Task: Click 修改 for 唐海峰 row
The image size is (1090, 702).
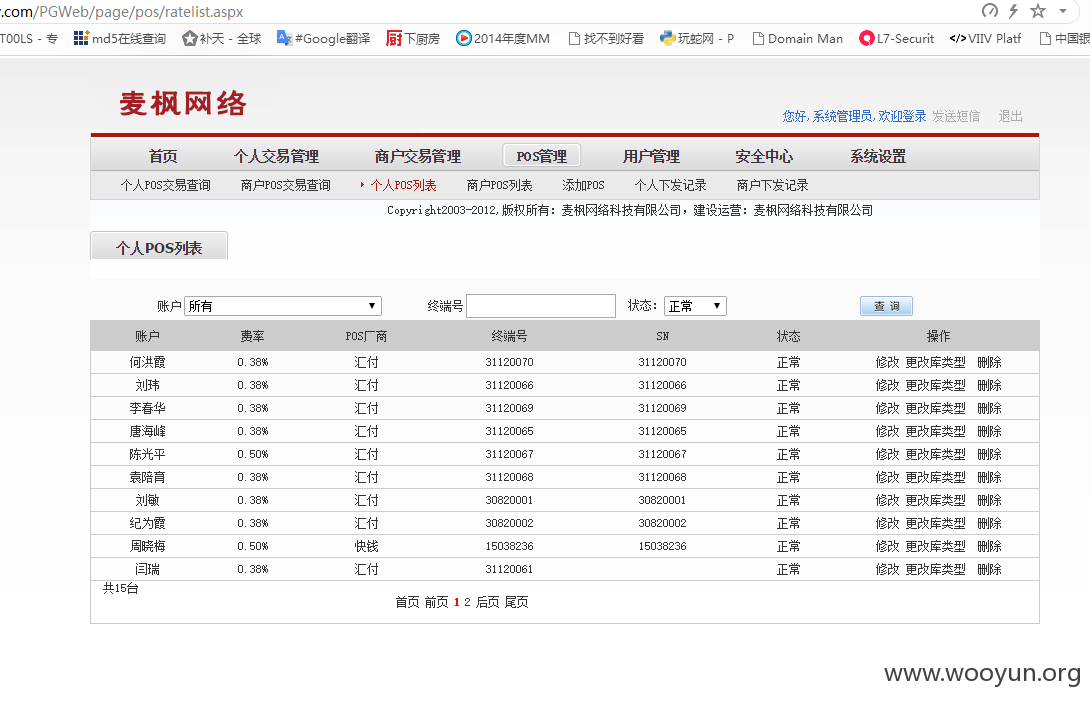Action: coord(887,431)
